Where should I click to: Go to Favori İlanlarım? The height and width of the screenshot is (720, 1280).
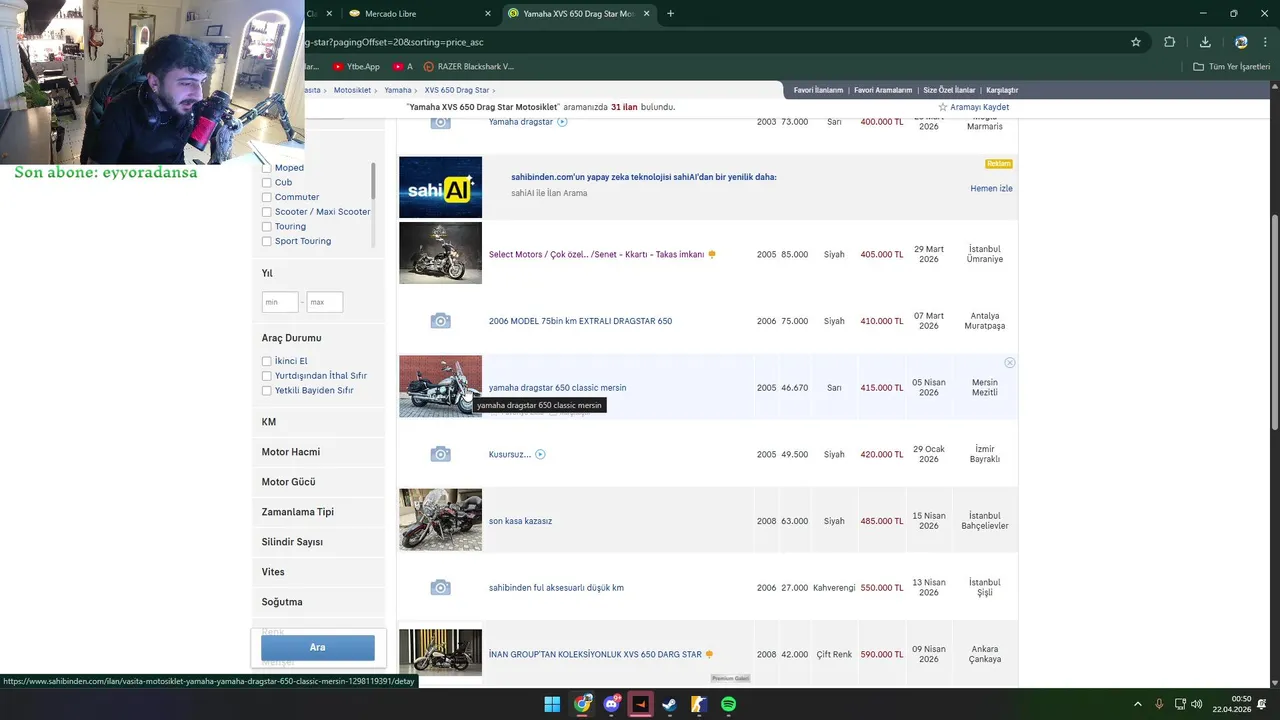(x=818, y=90)
